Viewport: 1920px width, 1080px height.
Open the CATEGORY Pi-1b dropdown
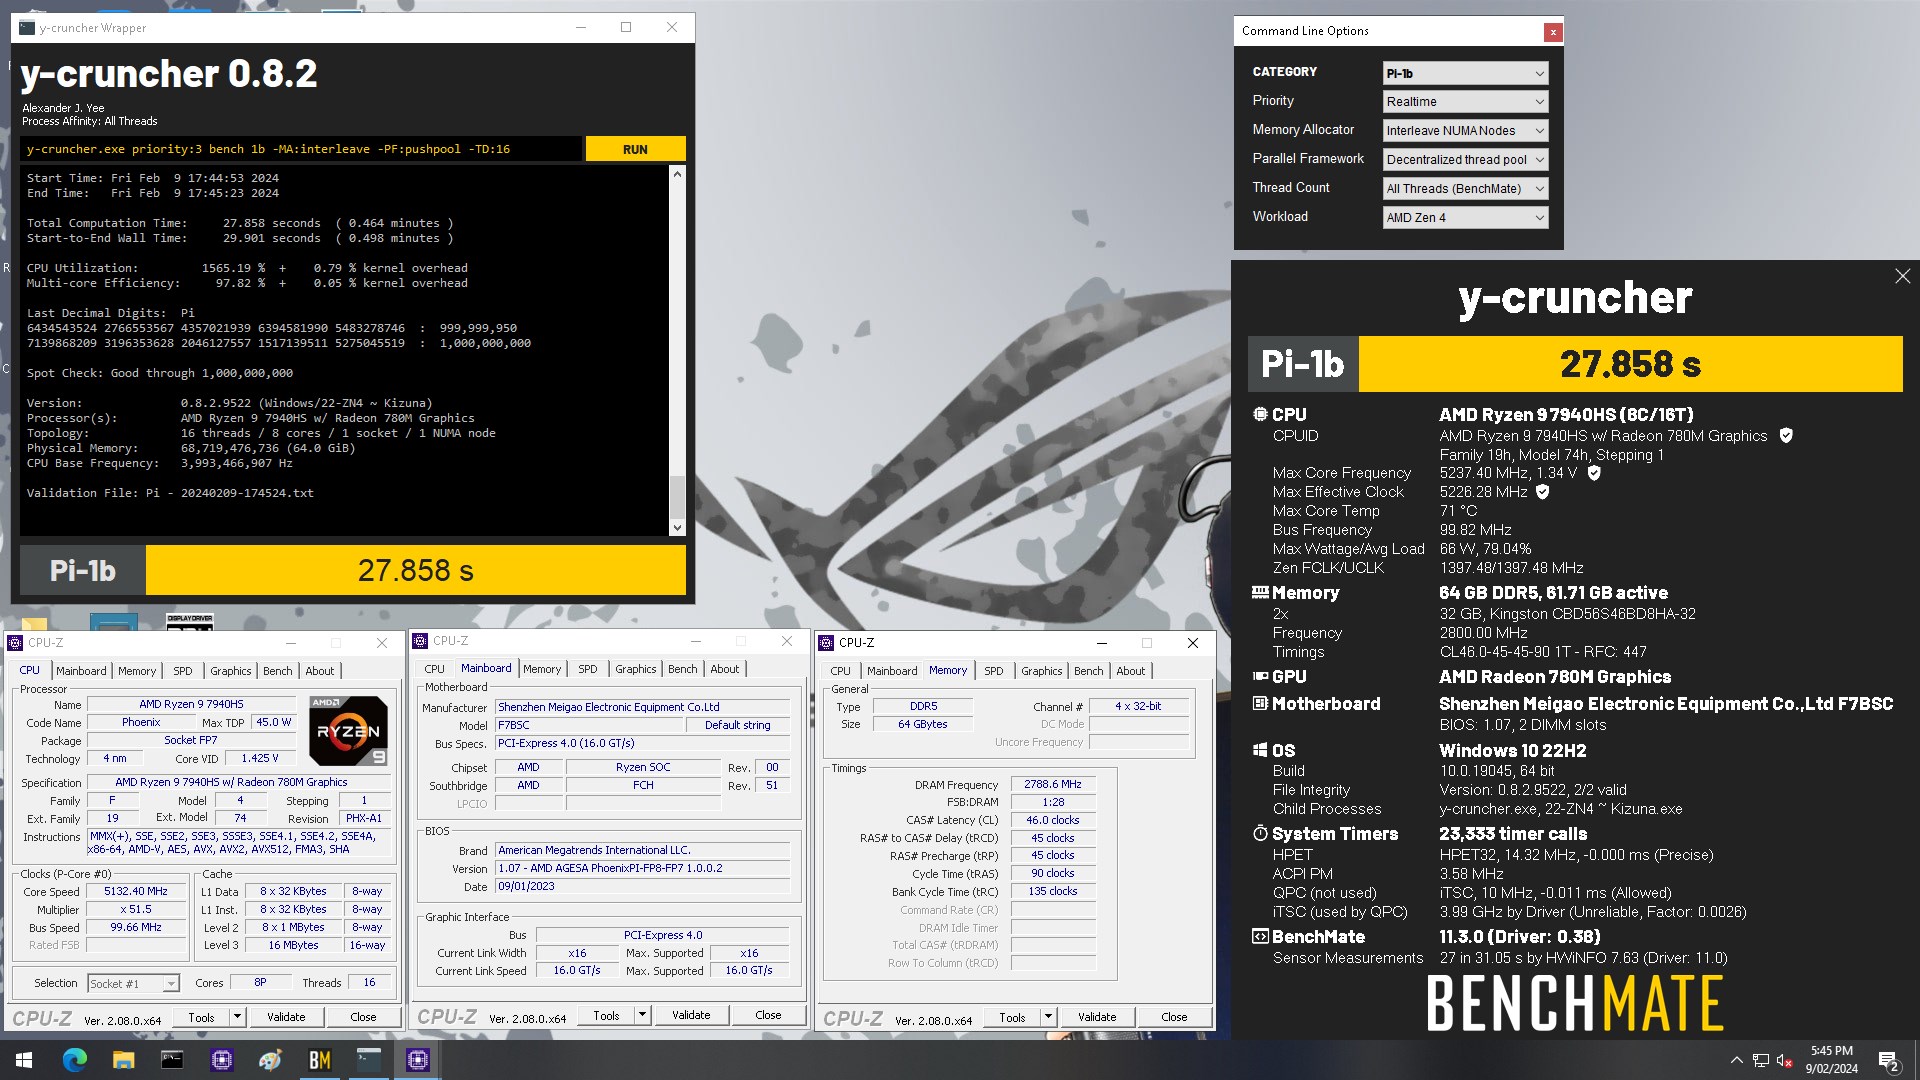tap(1465, 73)
